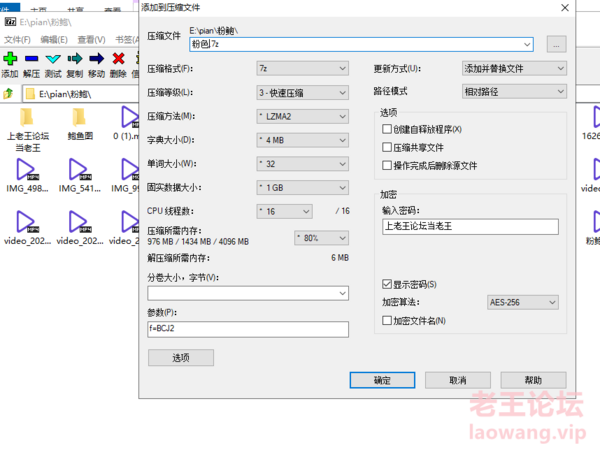Viewport: 600px width, 450px height.
Task: Open memory usage dropdown showing 80%
Action: [x=321, y=238]
